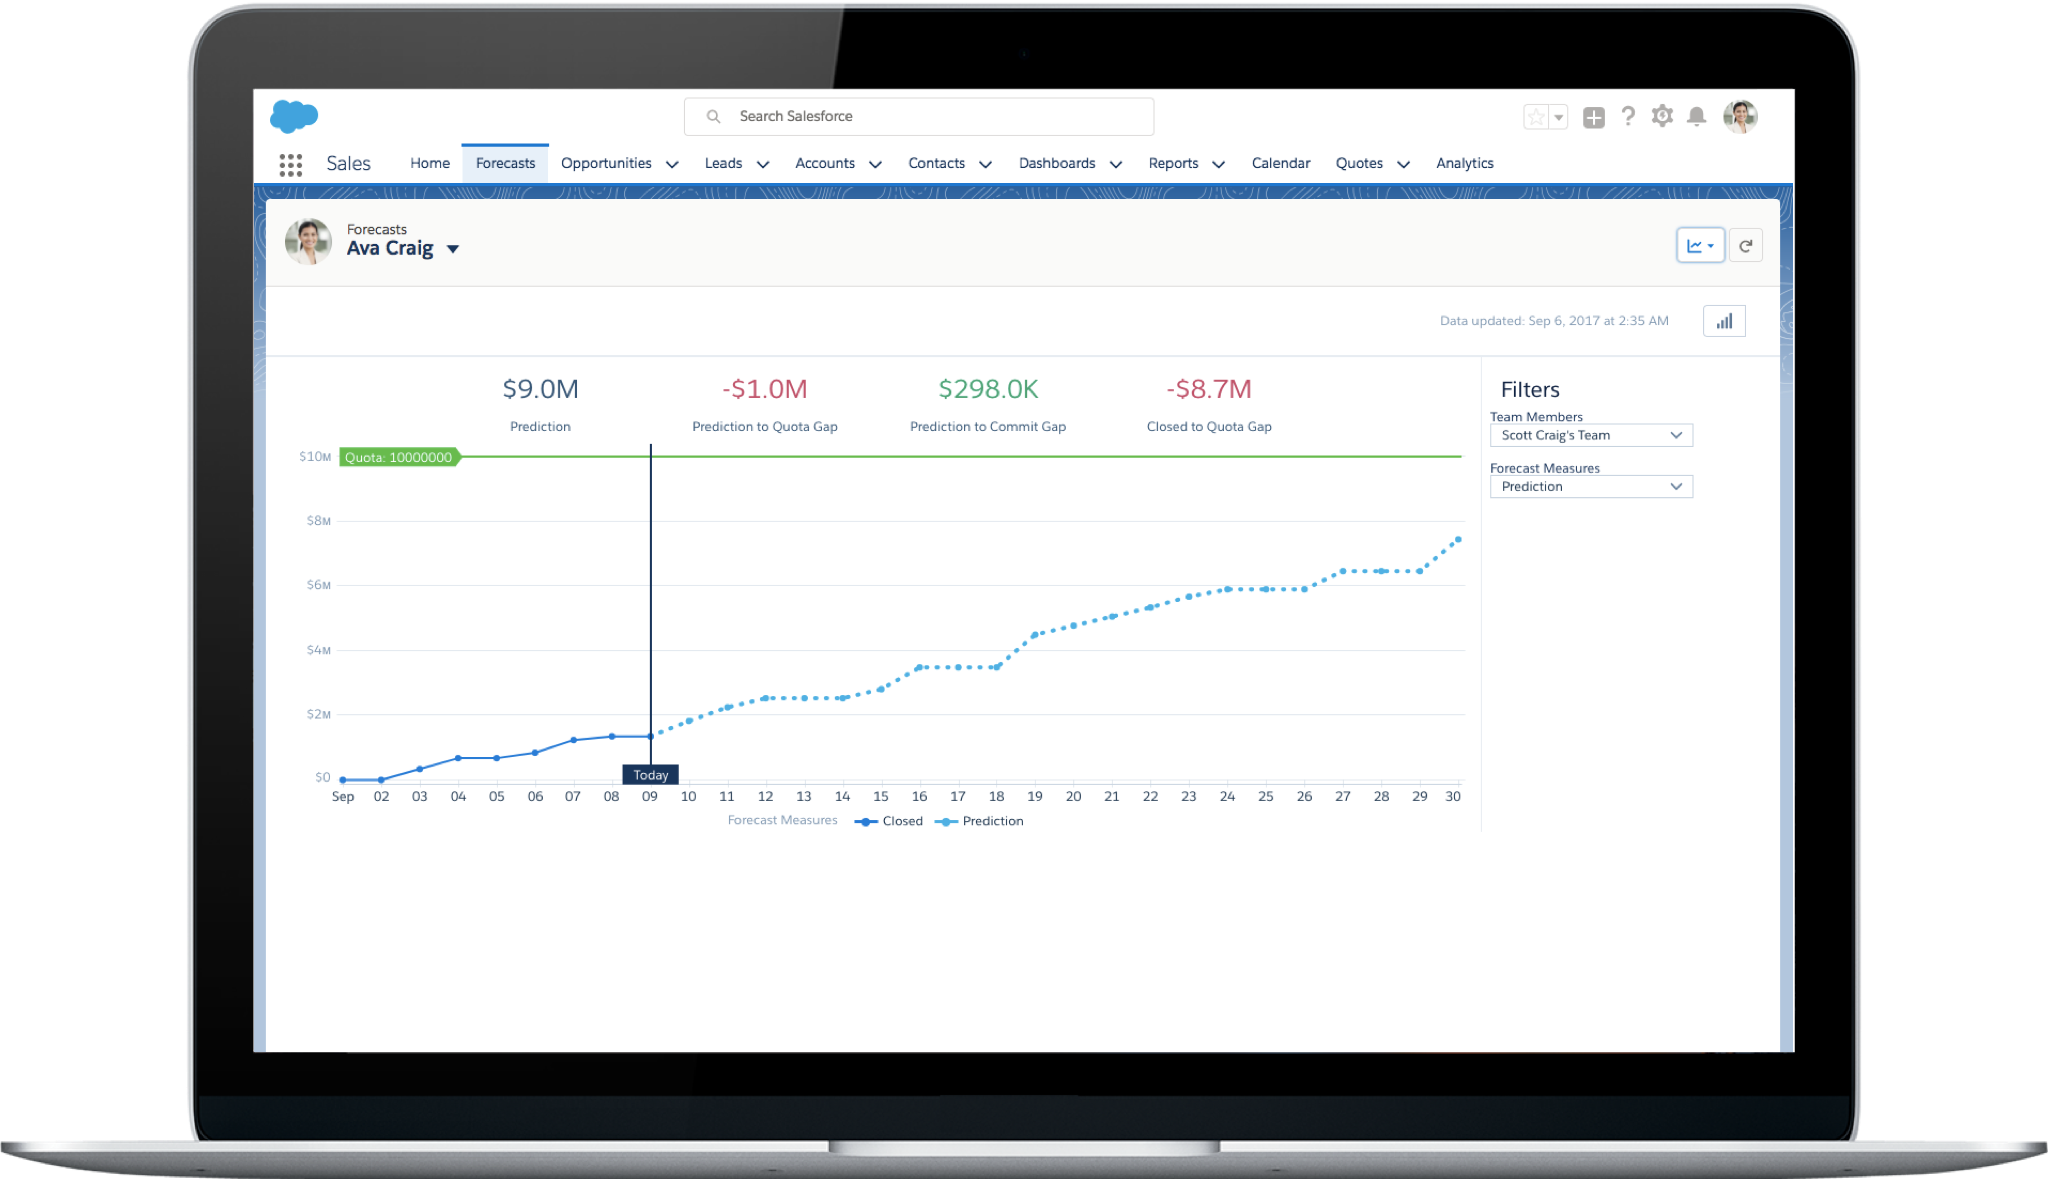Click the global actions plus icon
This screenshot has height=1179, width=2048.
pos(1594,117)
